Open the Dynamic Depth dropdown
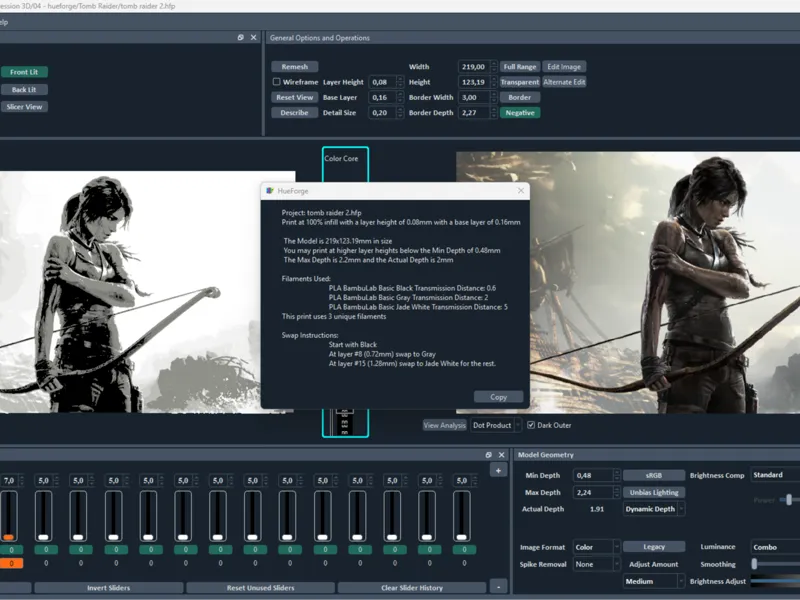This screenshot has height=600, width=800. pos(654,509)
